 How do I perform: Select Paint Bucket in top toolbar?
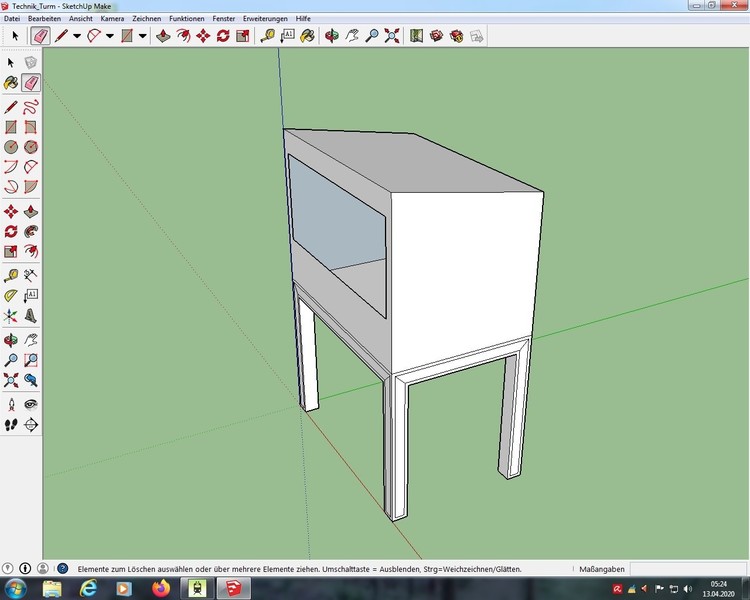pyautogui.click(x=307, y=36)
